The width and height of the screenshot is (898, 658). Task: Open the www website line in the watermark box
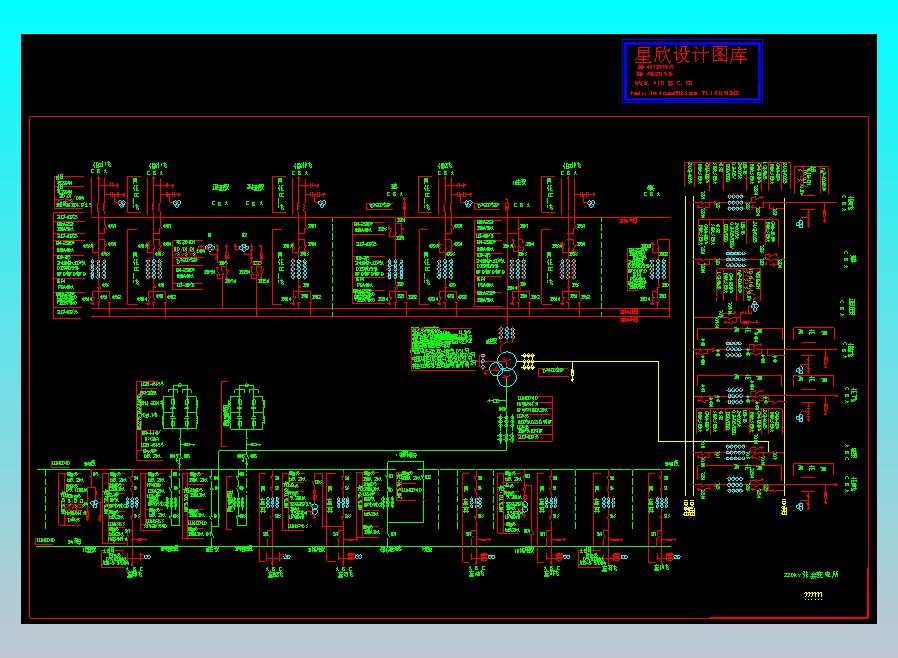tap(663, 83)
